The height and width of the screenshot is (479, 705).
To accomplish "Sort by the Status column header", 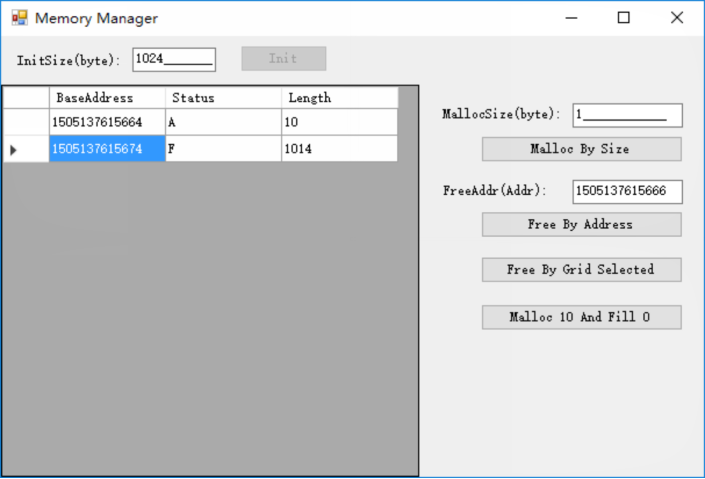I will (x=223, y=98).
